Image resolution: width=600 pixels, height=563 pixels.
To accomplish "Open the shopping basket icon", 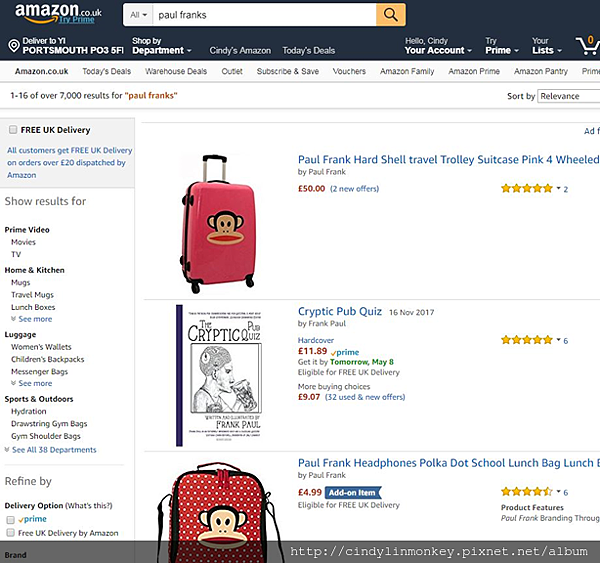I will 587,46.
